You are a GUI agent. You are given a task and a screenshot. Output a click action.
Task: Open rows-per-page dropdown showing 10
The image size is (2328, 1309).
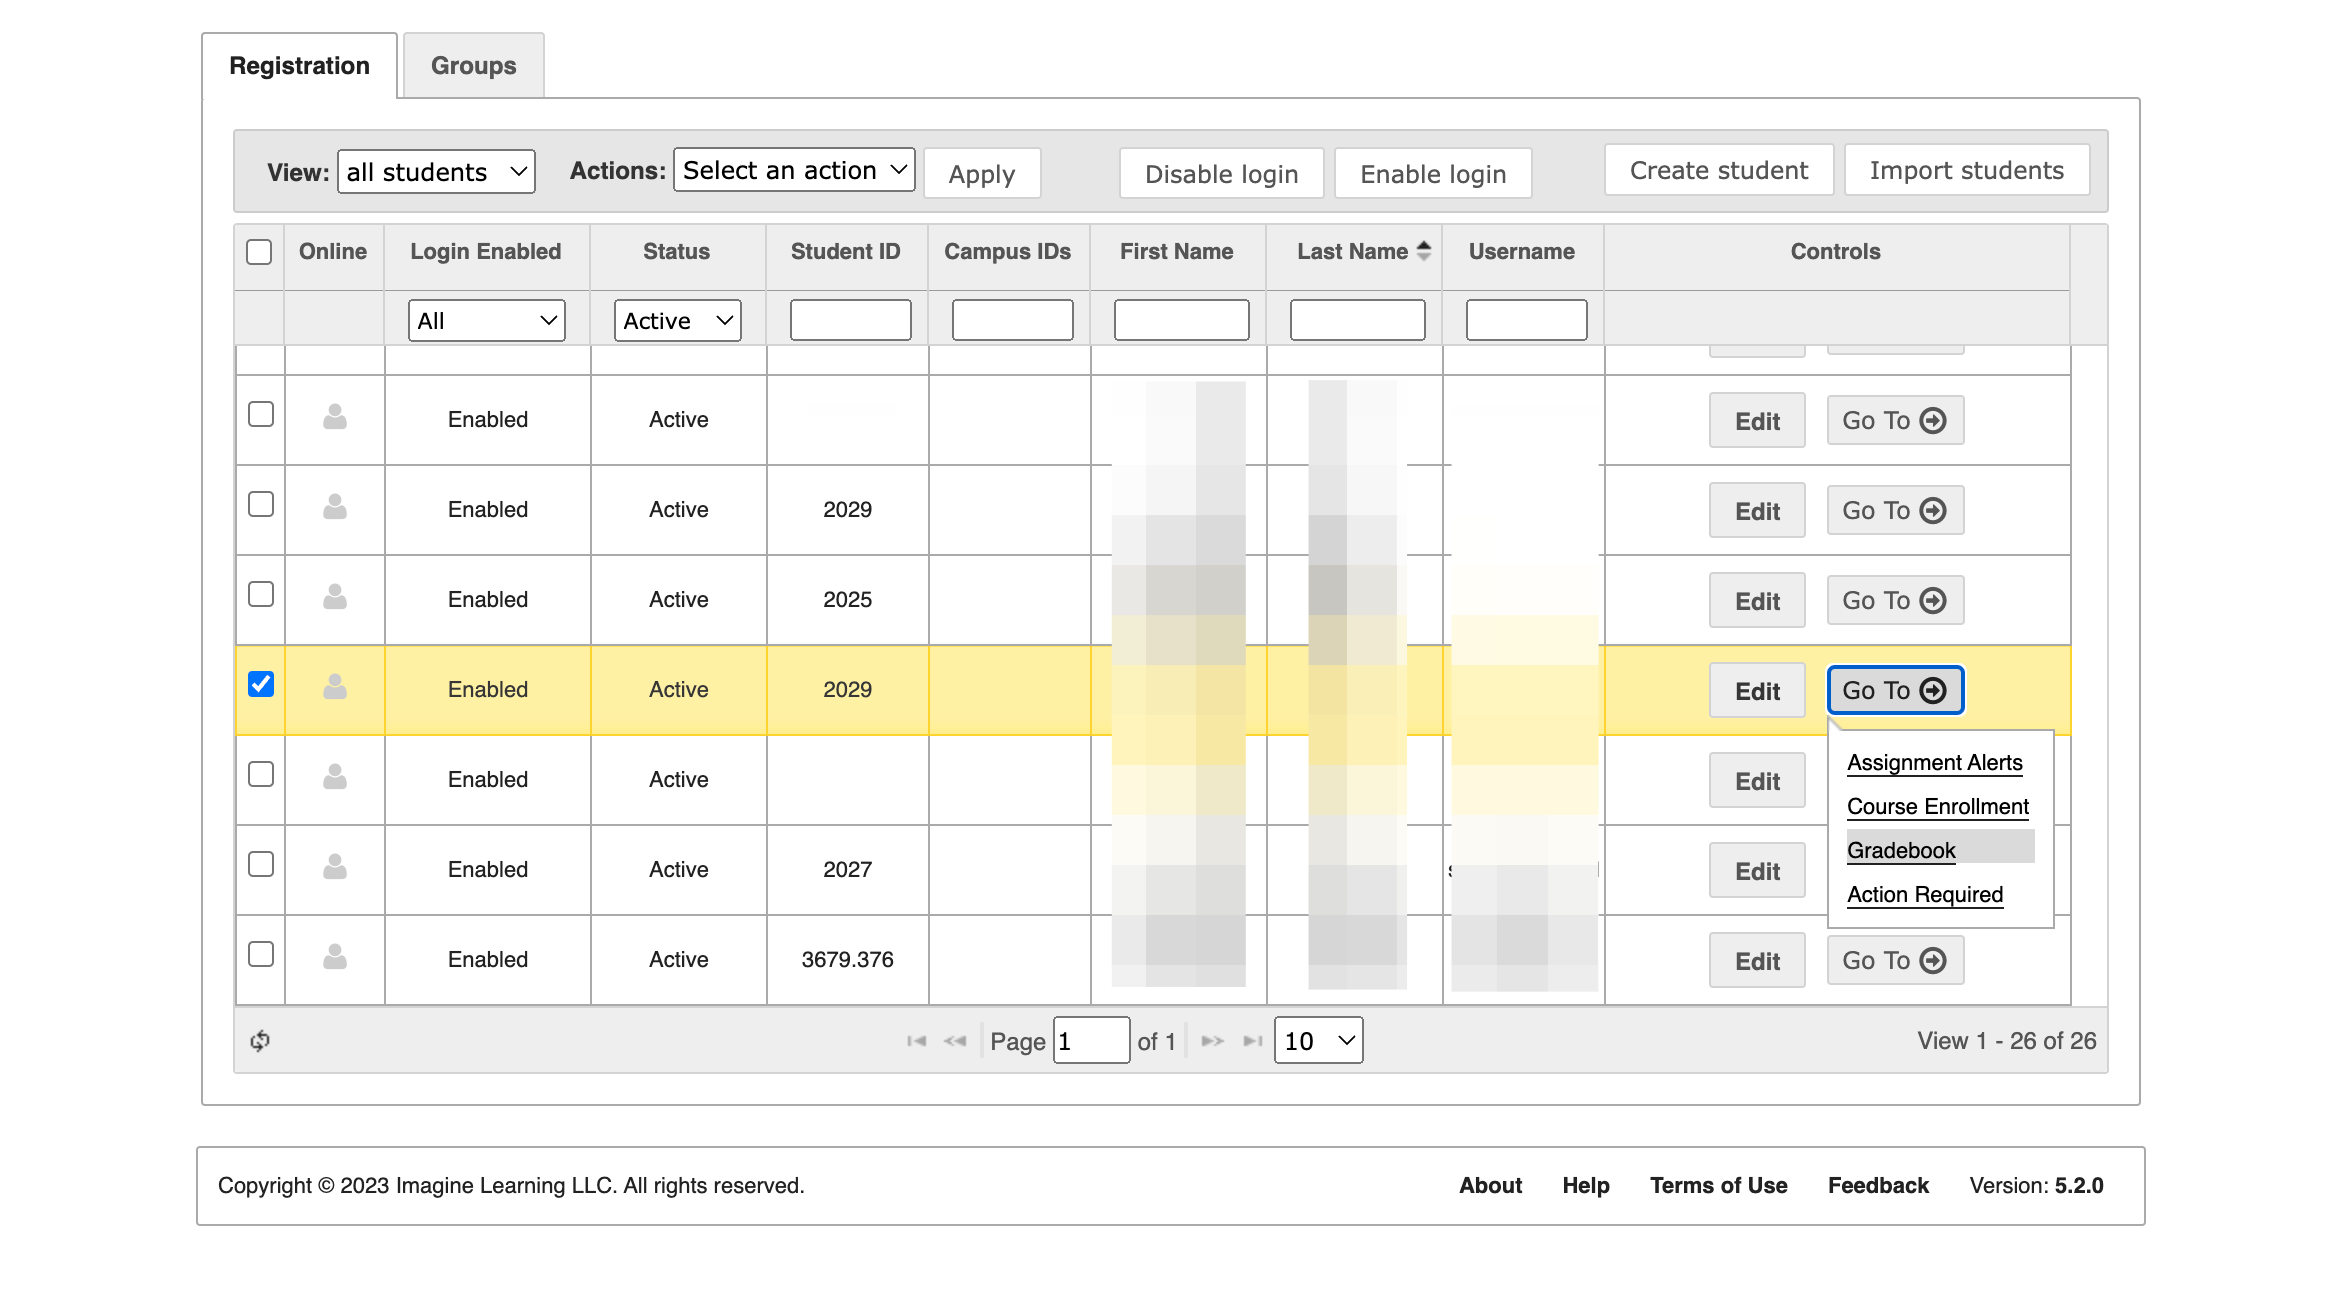[1318, 1041]
